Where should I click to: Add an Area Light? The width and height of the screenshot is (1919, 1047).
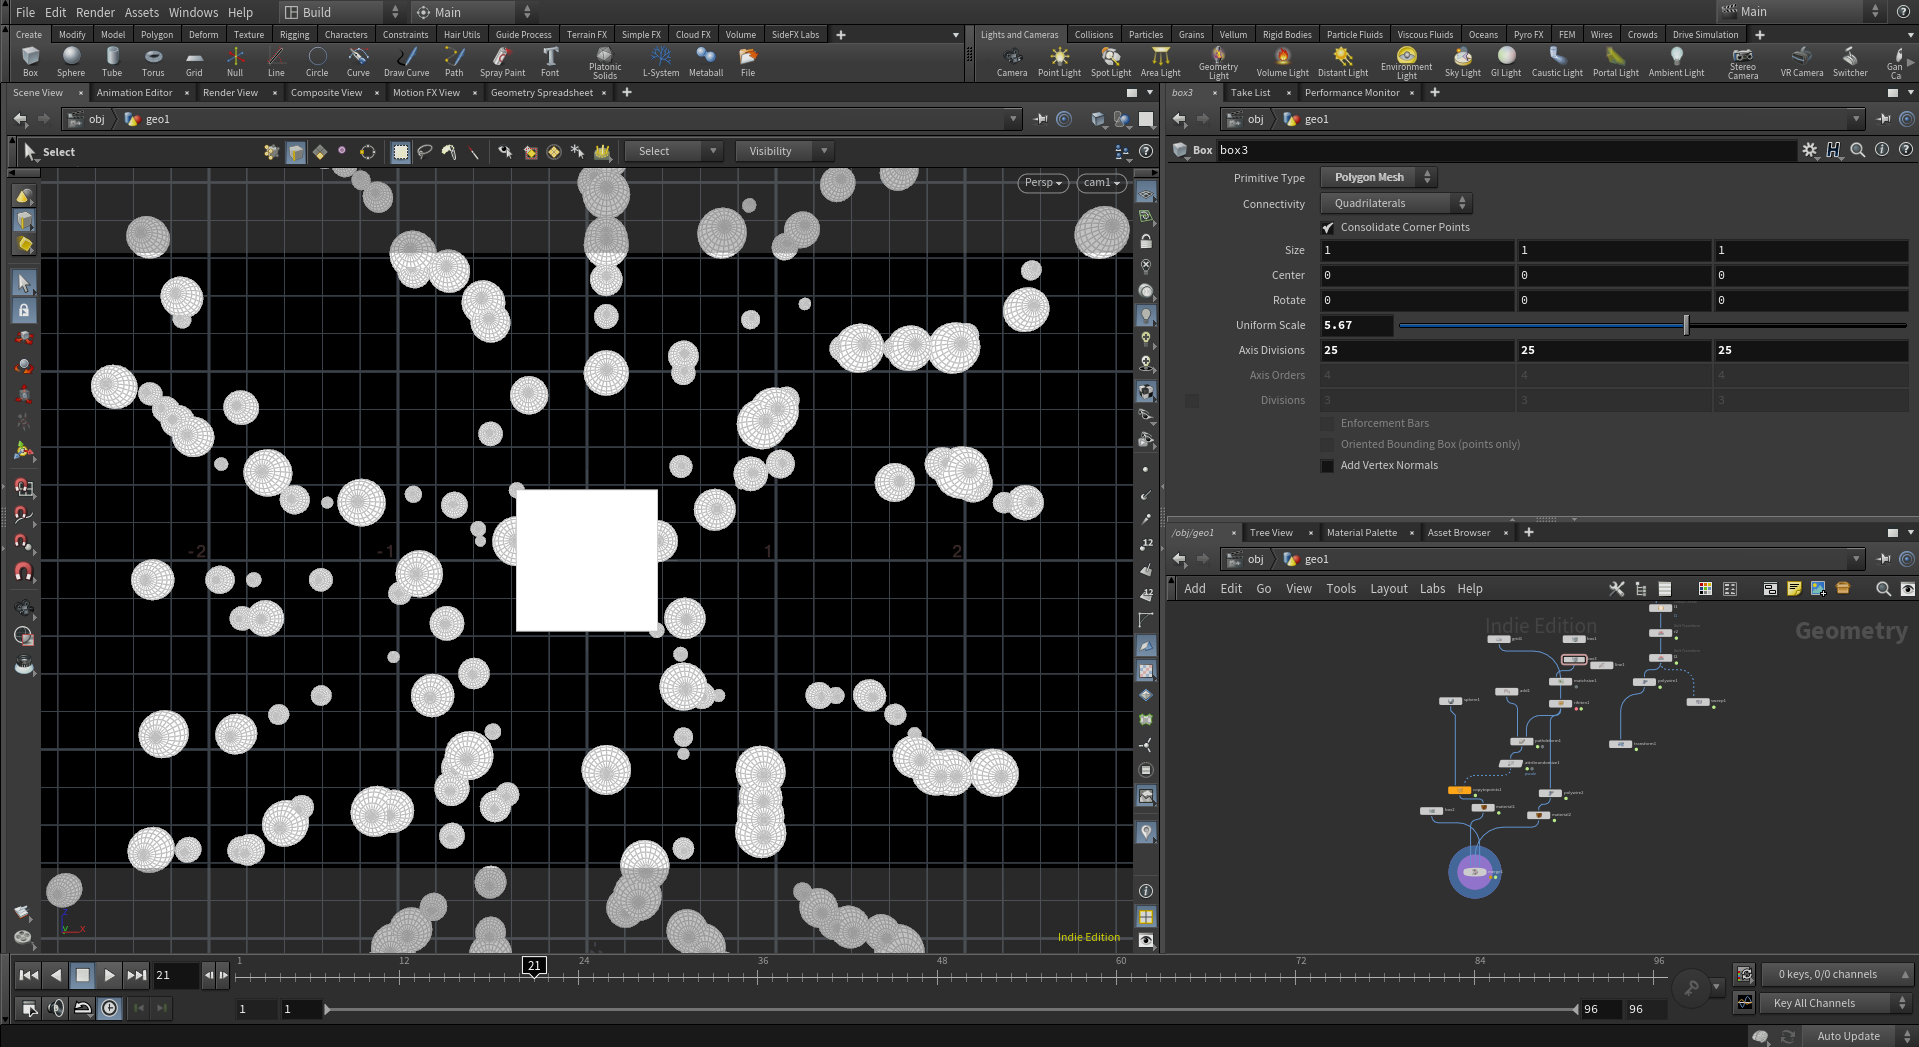1161,61
